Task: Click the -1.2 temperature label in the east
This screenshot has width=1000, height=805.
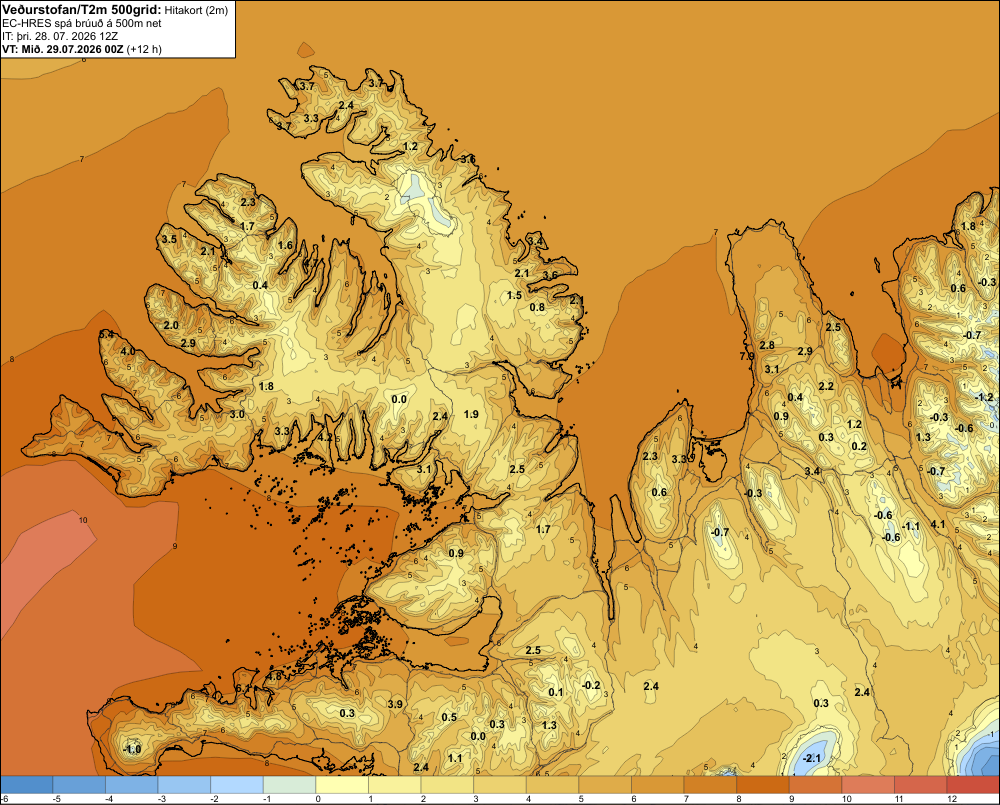Action: (984, 397)
